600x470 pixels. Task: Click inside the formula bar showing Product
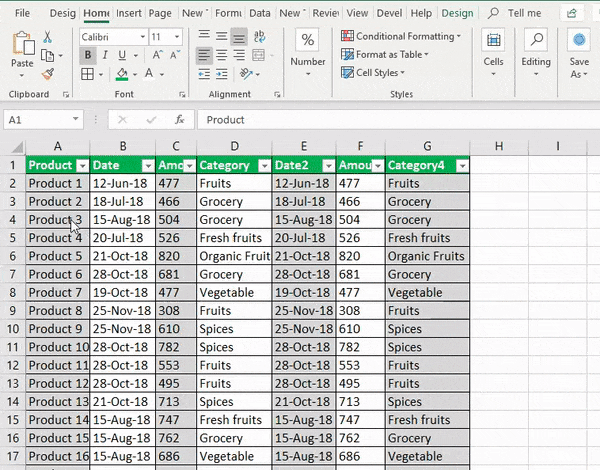(x=398, y=120)
